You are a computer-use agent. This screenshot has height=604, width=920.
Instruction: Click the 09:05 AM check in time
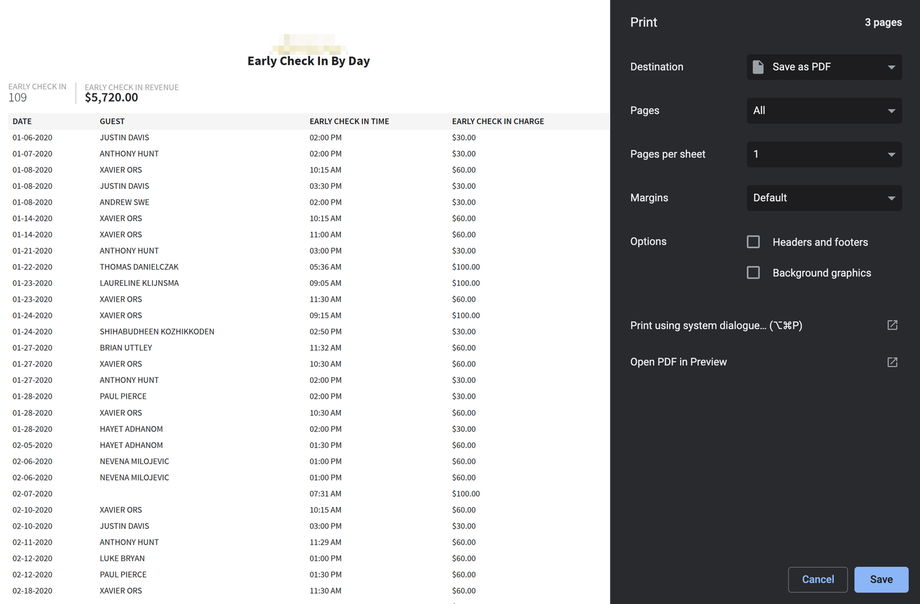tap(325, 283)
